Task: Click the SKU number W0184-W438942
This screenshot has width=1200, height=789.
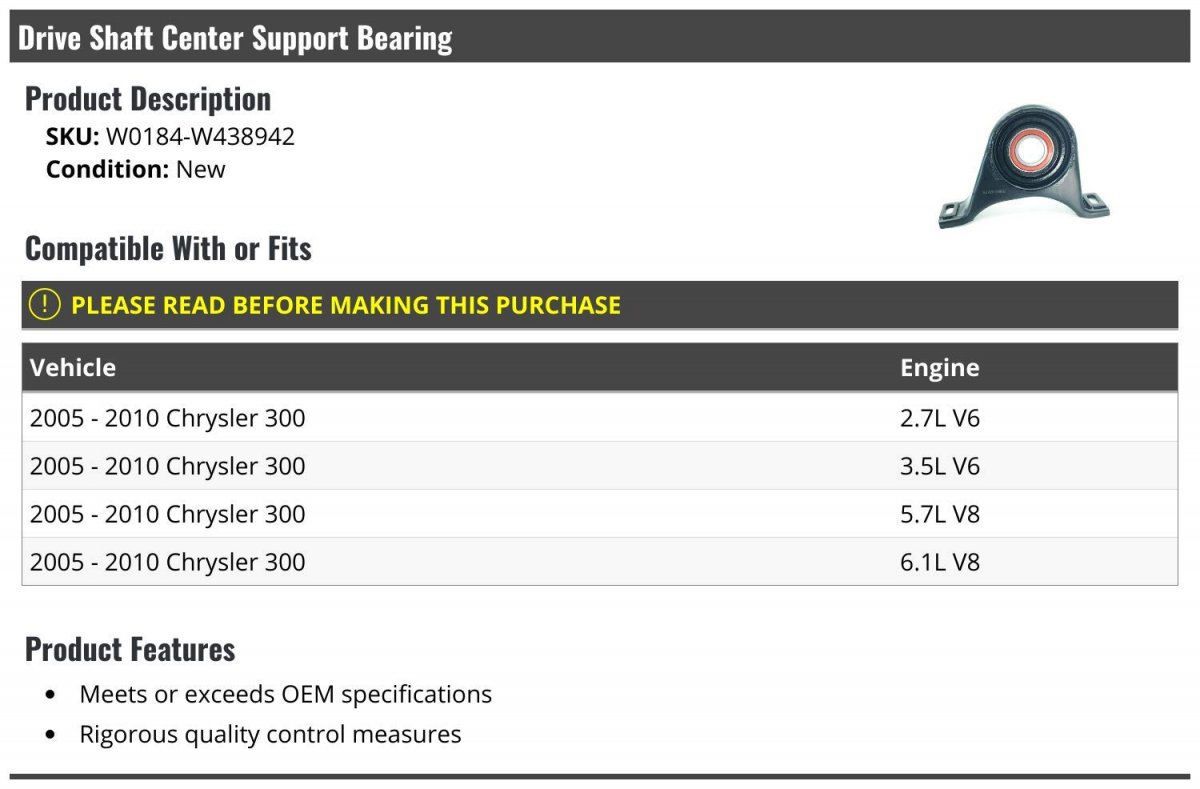Action: point(200,137)
